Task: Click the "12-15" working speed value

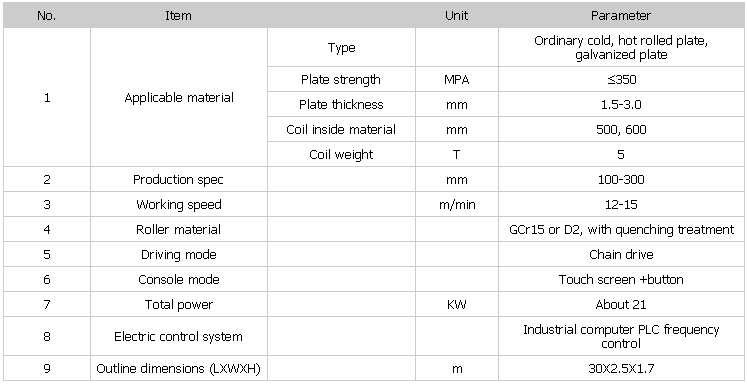Action: point(621,204)
